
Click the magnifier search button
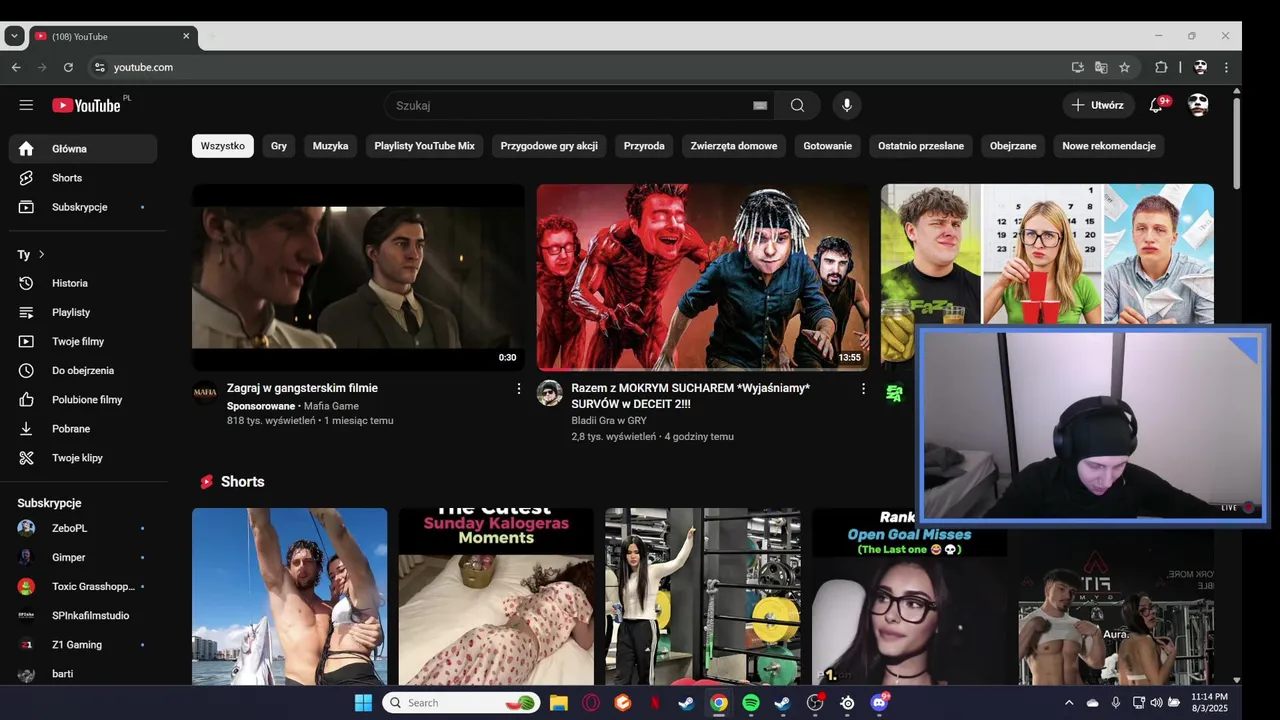tap(797, 105)
